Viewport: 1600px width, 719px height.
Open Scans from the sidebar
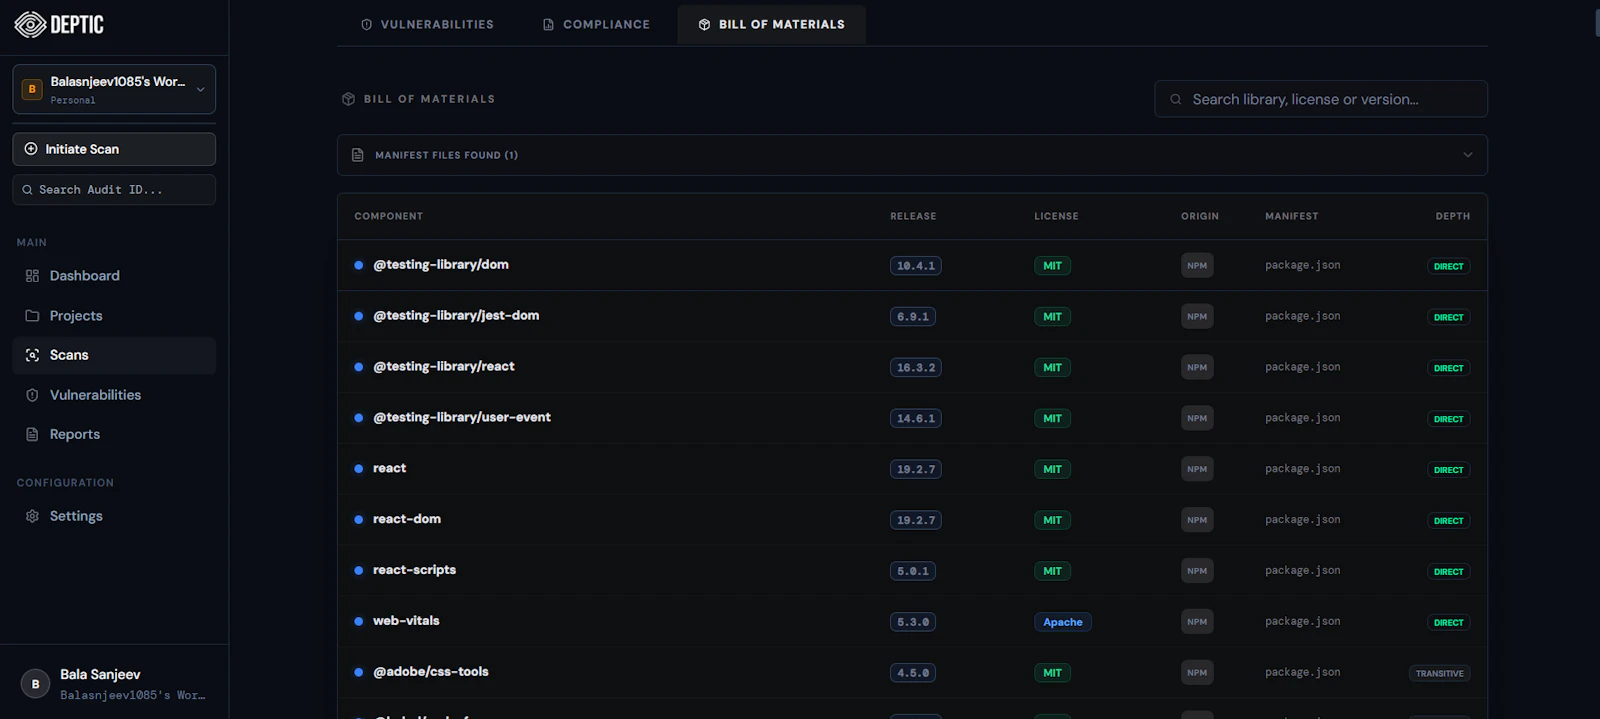click(x=114, y=355)
